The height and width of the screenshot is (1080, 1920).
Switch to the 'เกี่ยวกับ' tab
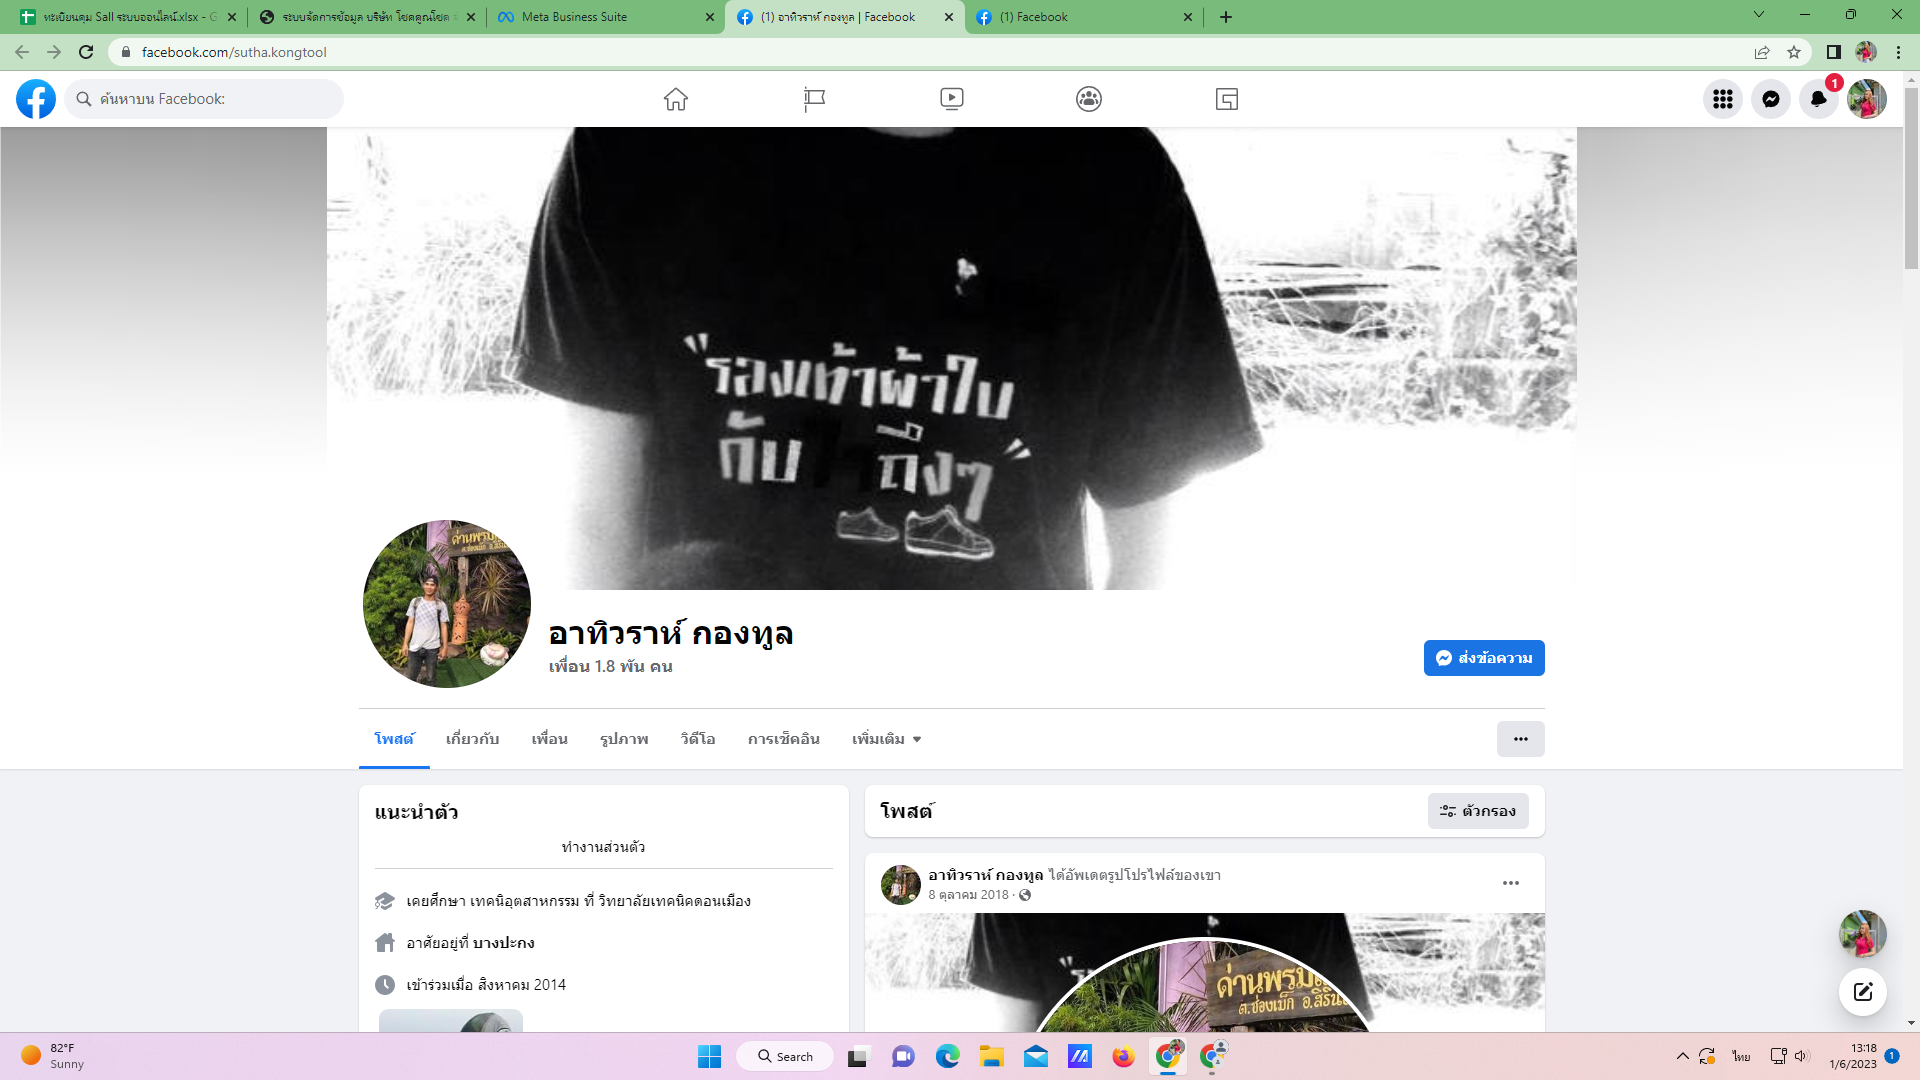pyautogui.click(x=472, y=739)
